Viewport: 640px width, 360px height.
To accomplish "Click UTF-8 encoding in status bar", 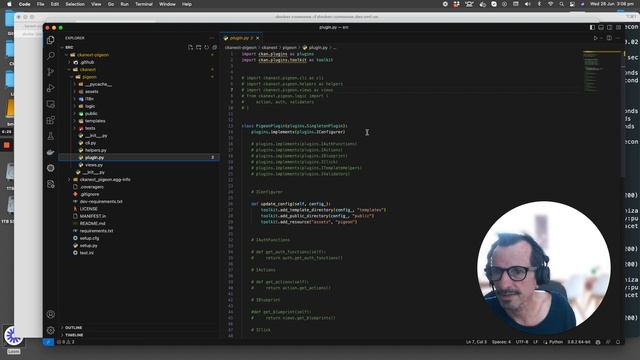I will coord(522,342).
